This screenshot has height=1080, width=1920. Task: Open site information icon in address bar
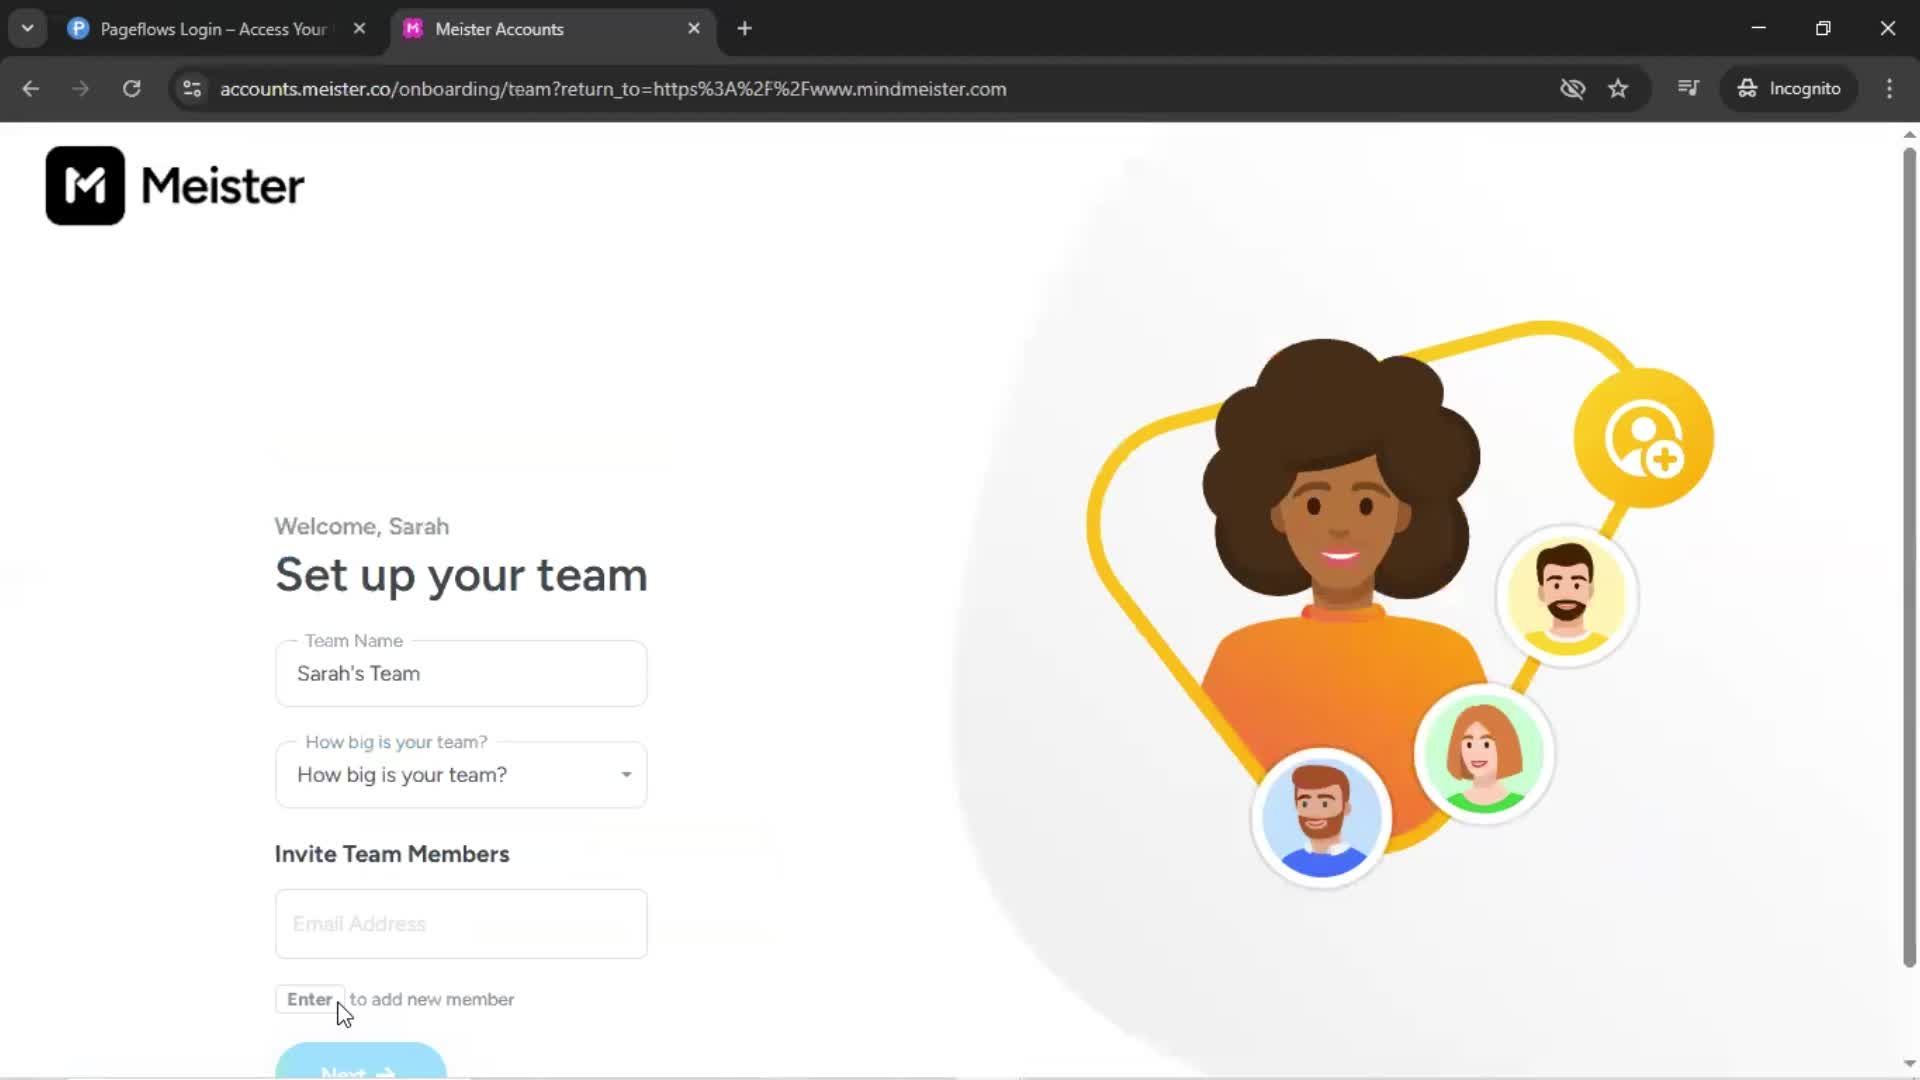pos(191,88)
